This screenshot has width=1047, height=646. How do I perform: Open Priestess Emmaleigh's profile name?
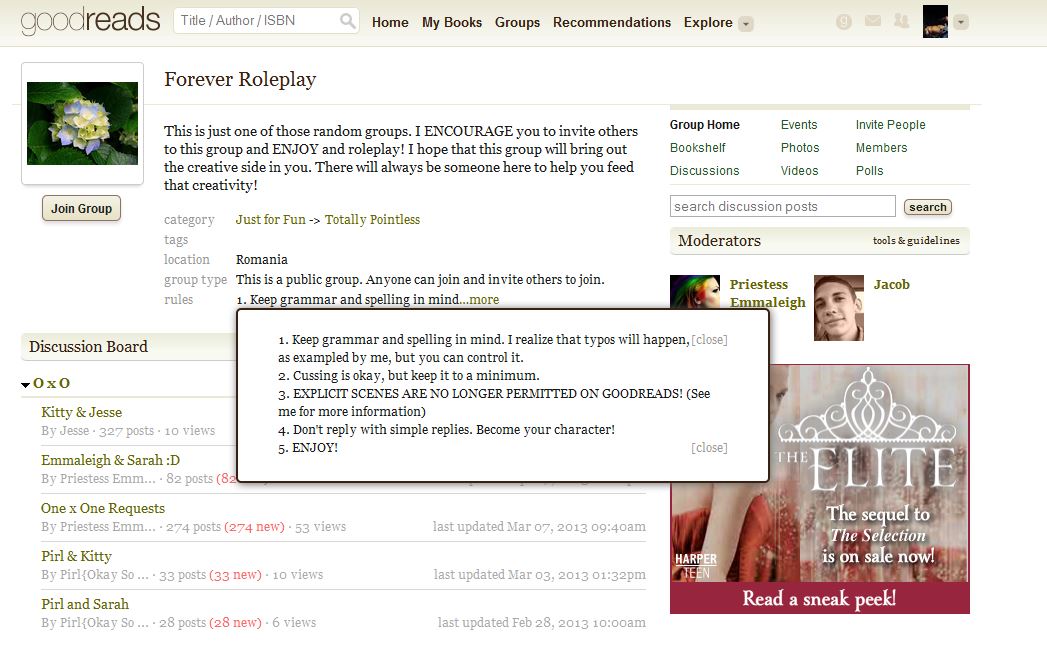[x=767, y=293]
